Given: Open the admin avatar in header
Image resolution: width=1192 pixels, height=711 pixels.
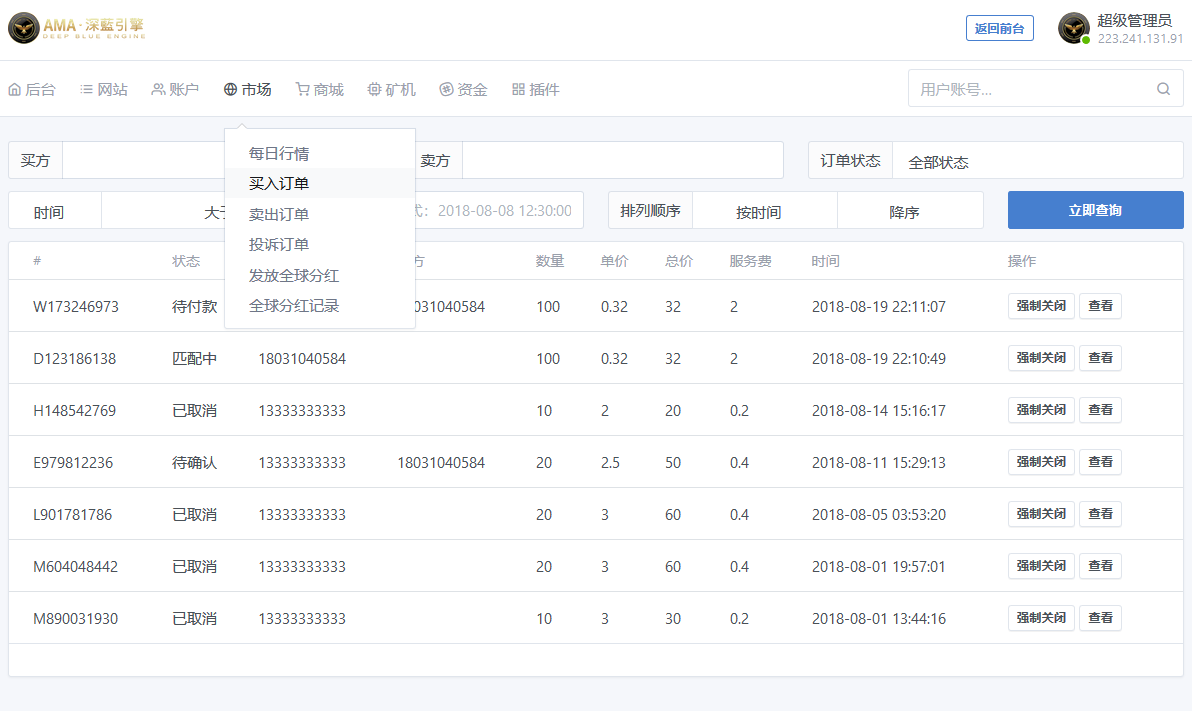Looking at the screenshot, I should pyautogui.click(x=1073, y=28).
